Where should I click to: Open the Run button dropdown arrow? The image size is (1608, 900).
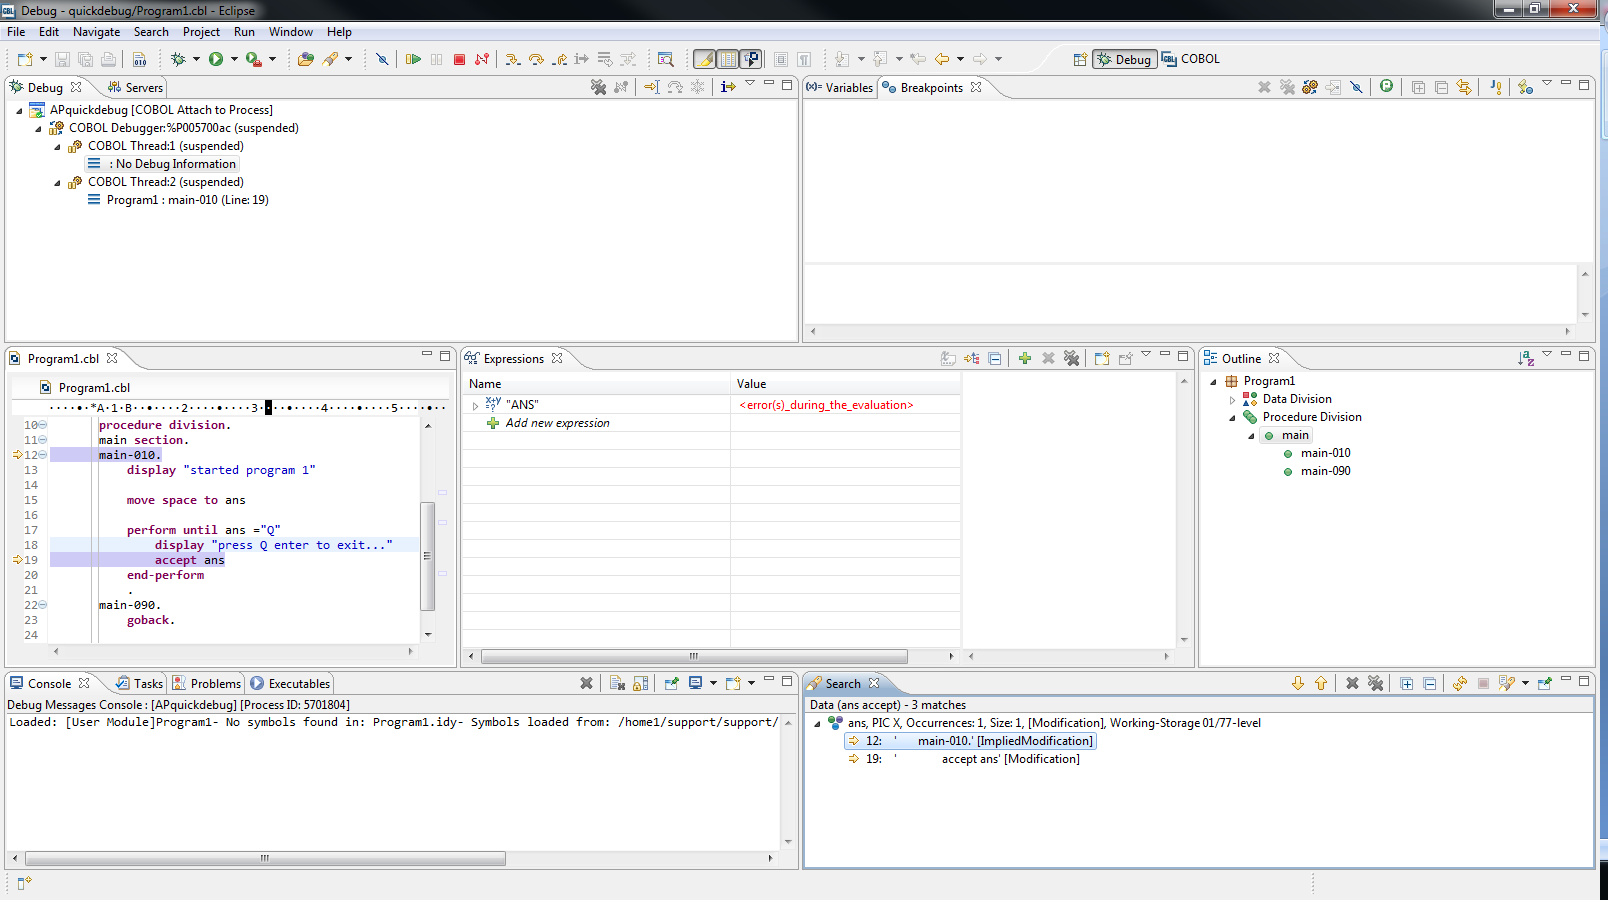click(234, 59)
